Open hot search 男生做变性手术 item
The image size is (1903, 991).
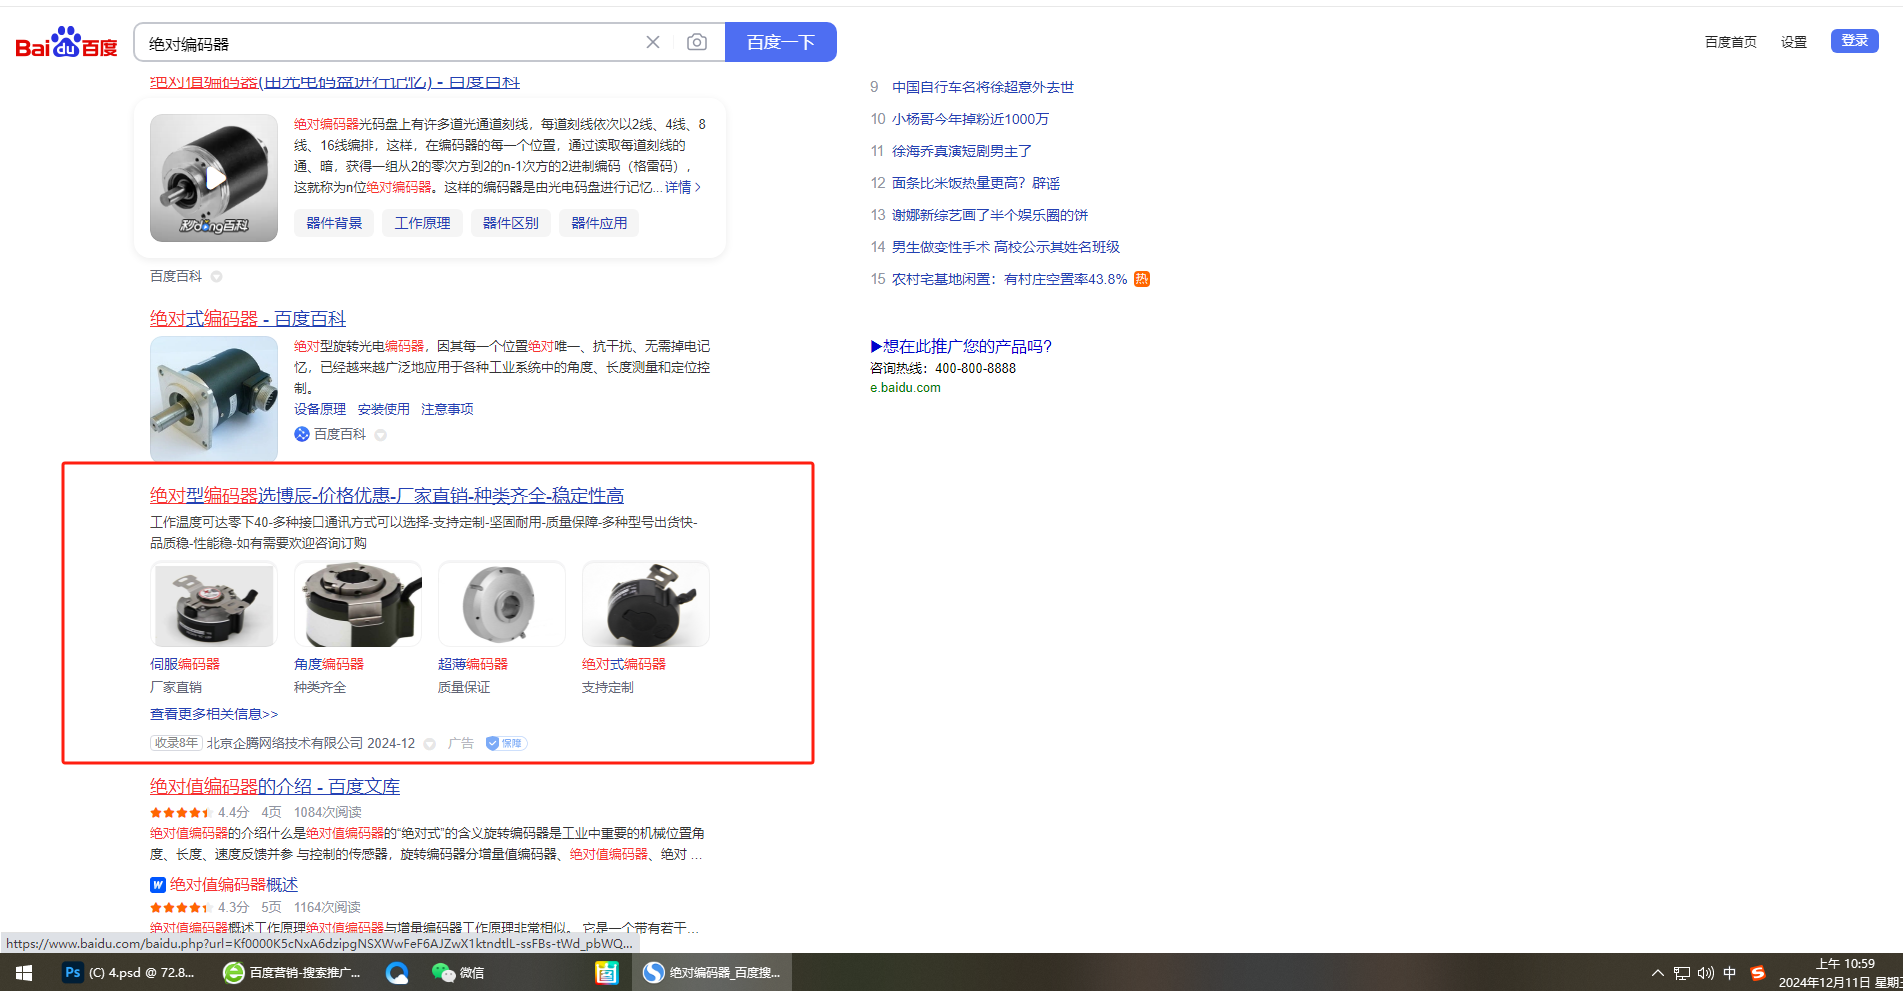tap(1006, 247)
